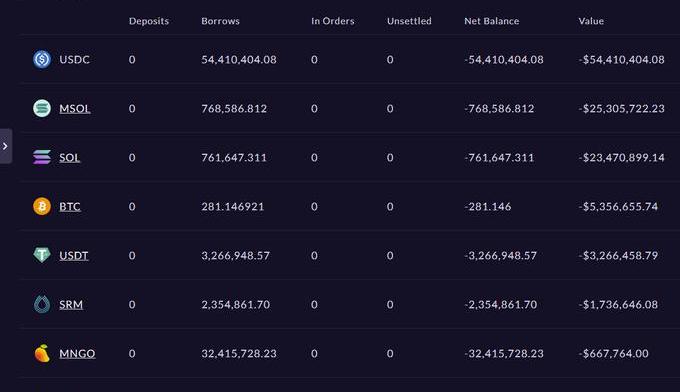Click the orange BTC icon
Screen dimensions: 680x392
(x=42, y=206)
